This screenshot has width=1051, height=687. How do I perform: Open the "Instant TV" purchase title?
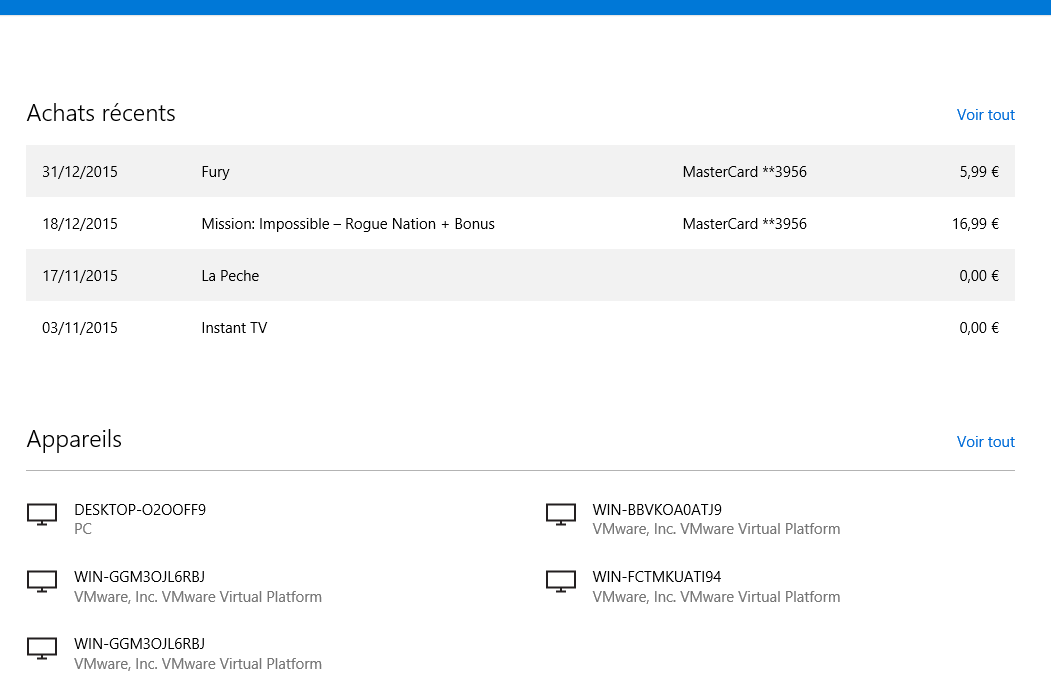[x=234, y=328]
